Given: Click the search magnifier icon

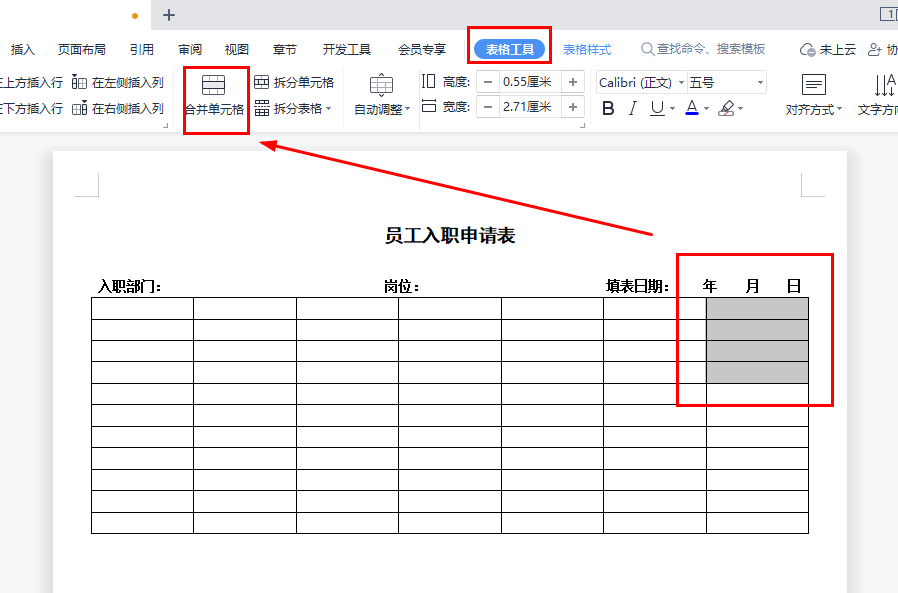Looking at the screenshot, I should (647, 49).
